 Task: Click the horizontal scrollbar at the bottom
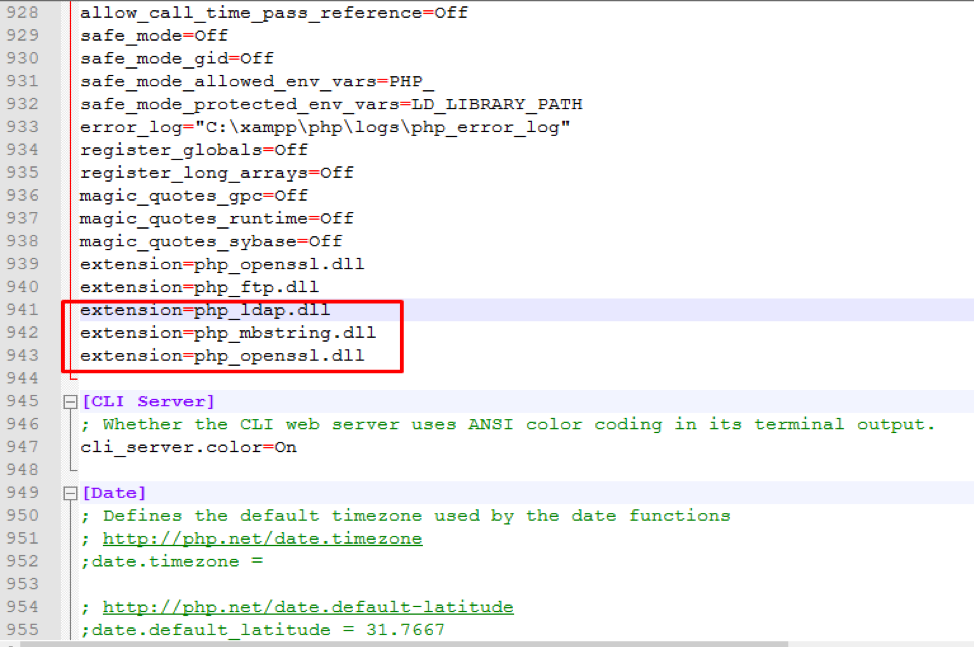(404, 643)
